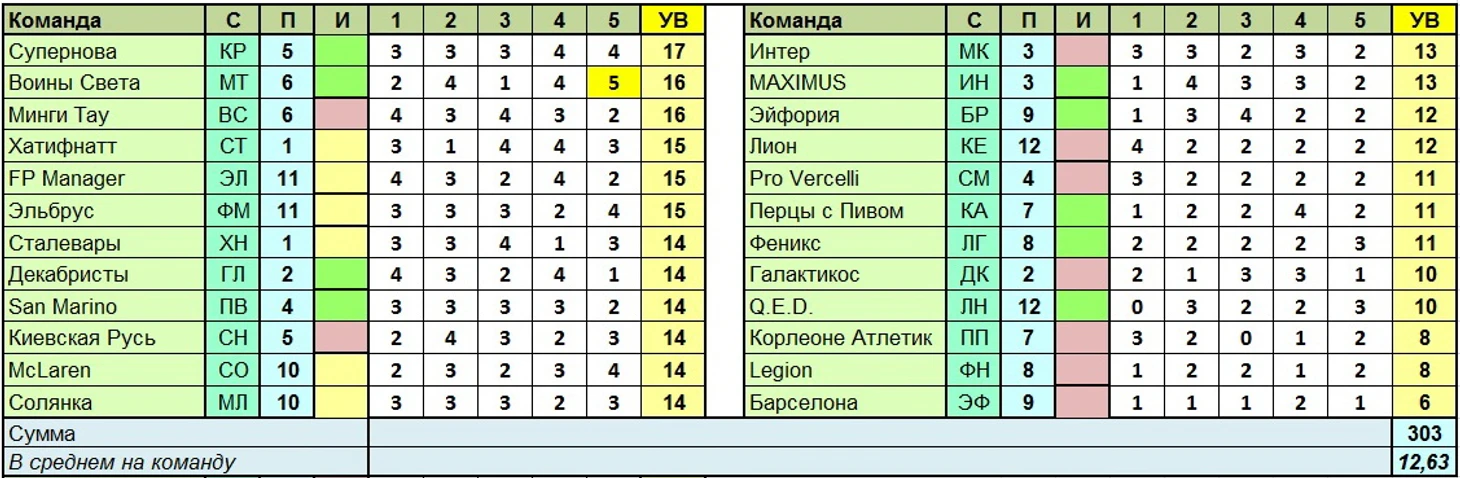Select the green И cell for Супернова
1460x478 pixels.
[341, 51]
